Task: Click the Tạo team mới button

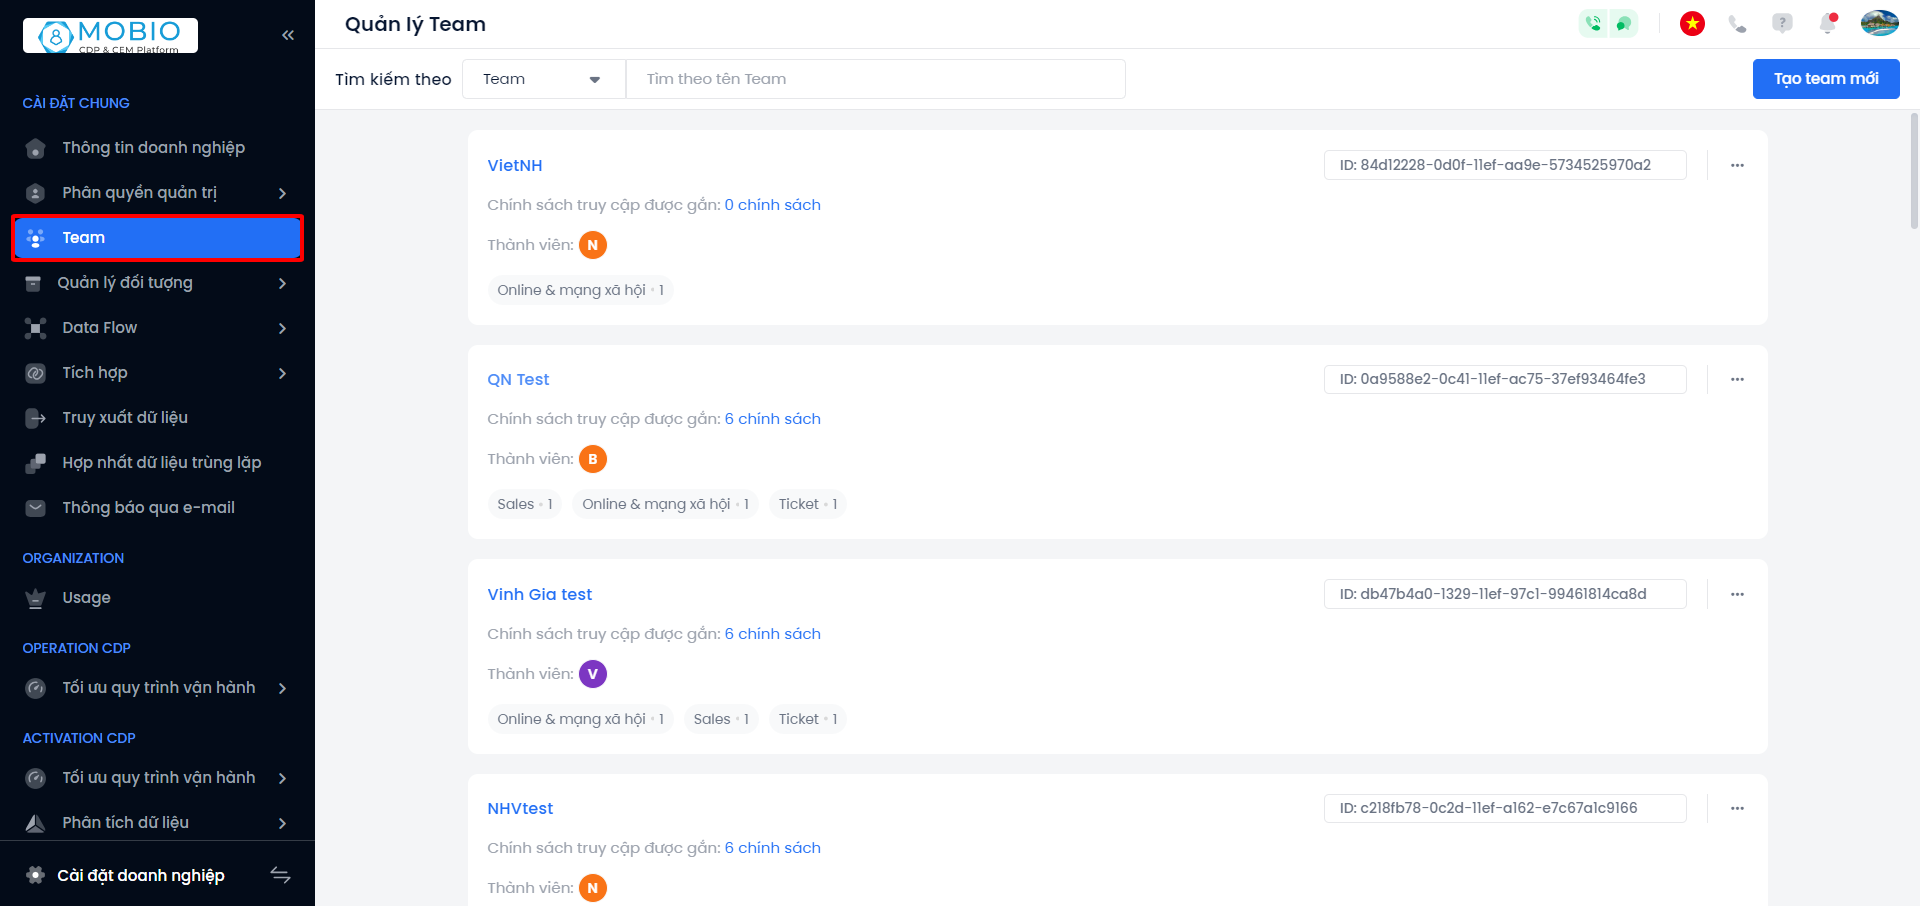Action: [x=1825, y=79]
